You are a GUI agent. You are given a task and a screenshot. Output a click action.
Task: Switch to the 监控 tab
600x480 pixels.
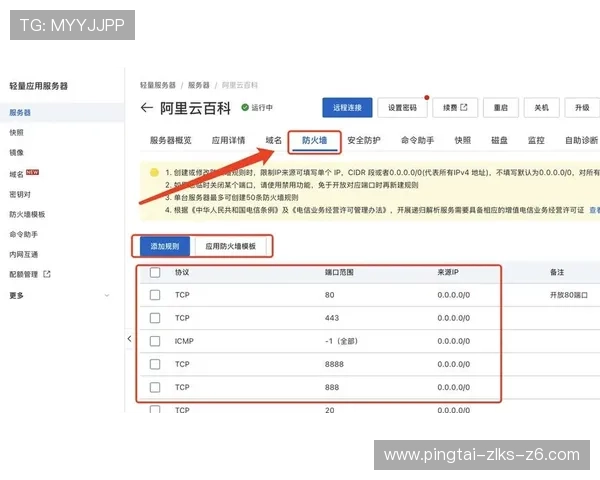[x=536, y=140]
